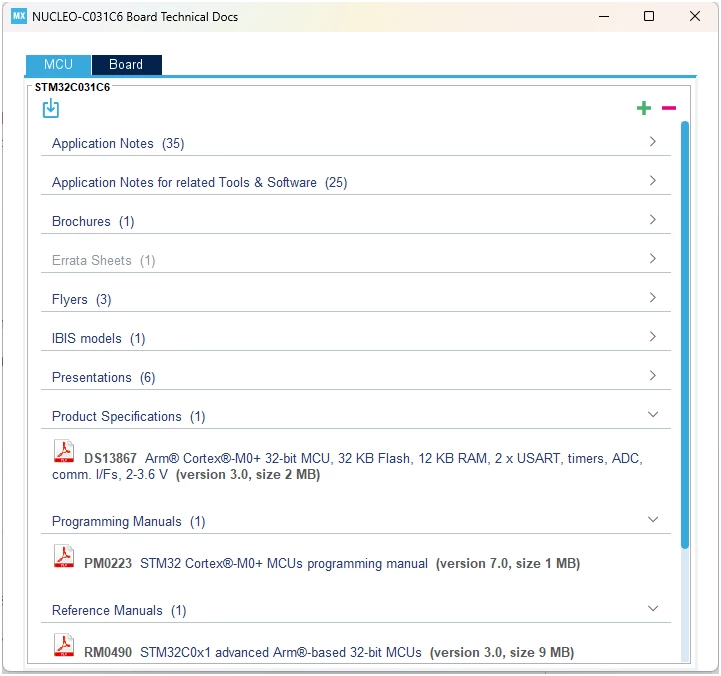Click the pink minus collapse-all icon
The image size is (721, 676).
[x=669, y=108]
